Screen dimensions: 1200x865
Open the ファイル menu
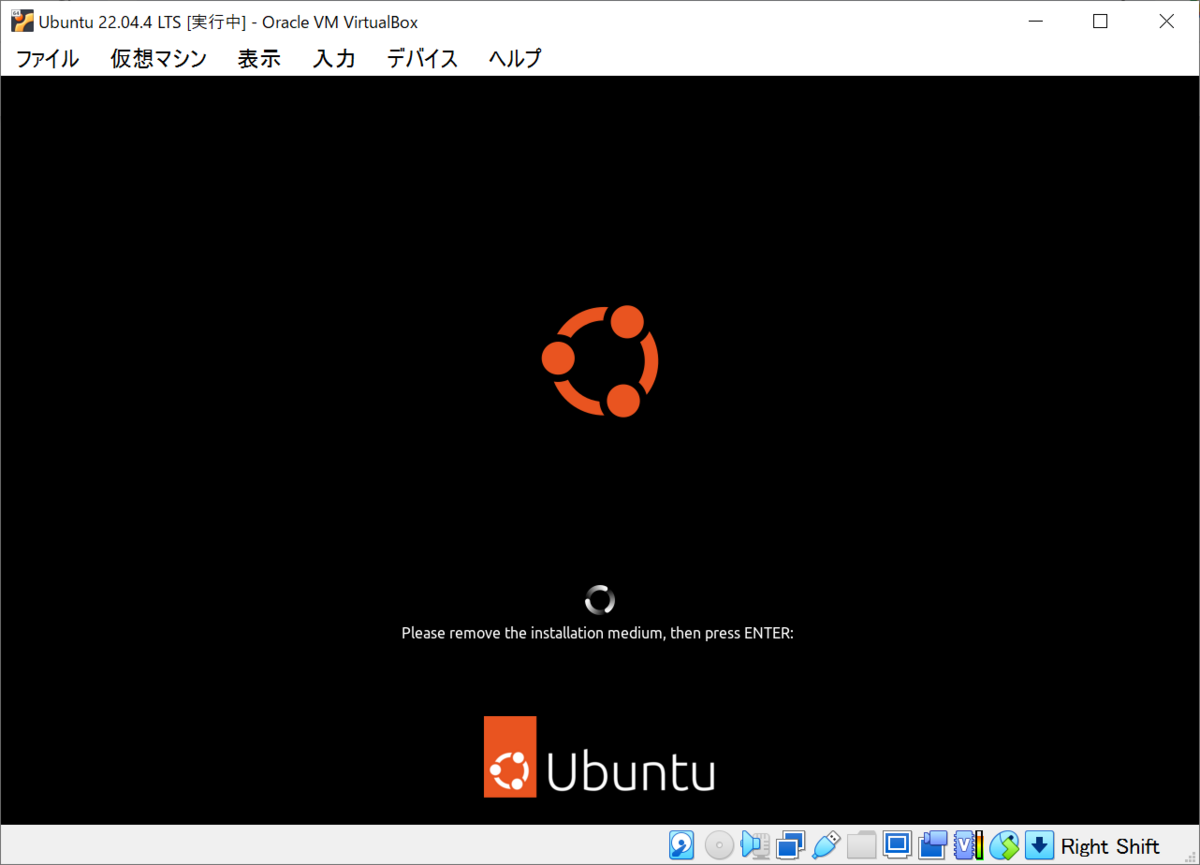[47, 58]
